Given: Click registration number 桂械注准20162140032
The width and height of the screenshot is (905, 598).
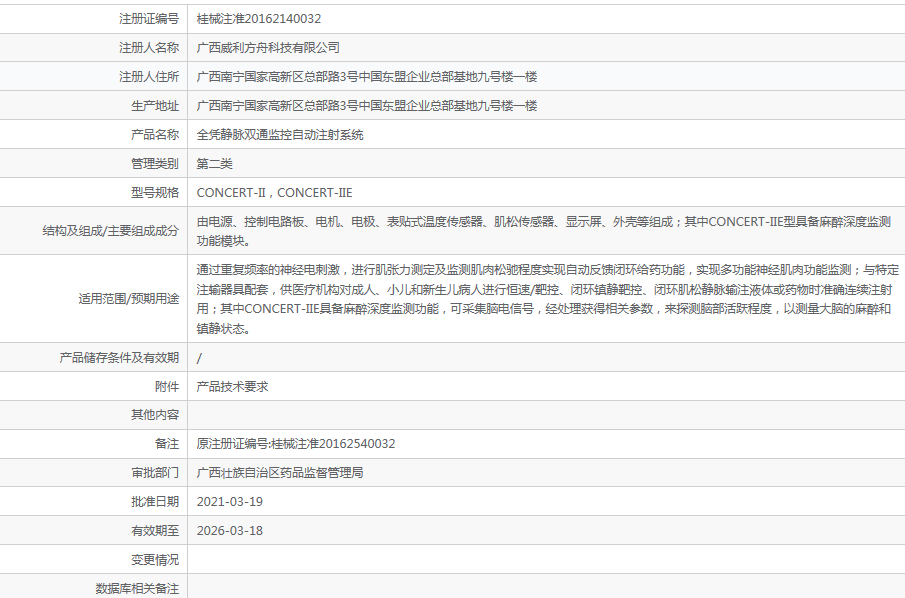Looking at the screenshot, I should [258, 18].
